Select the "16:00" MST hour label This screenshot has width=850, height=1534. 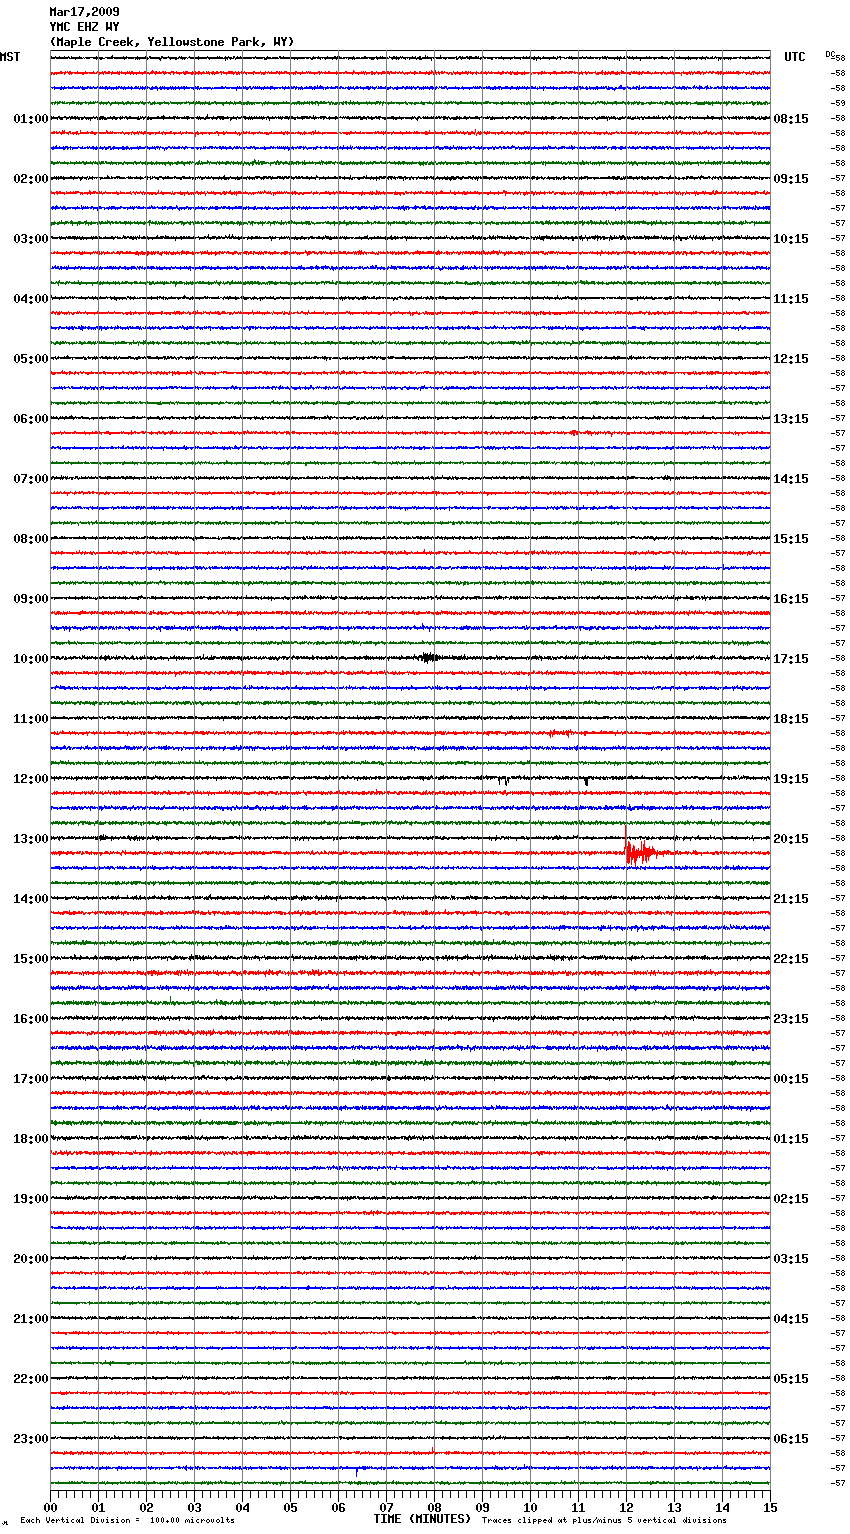[x=31, y=1019]
